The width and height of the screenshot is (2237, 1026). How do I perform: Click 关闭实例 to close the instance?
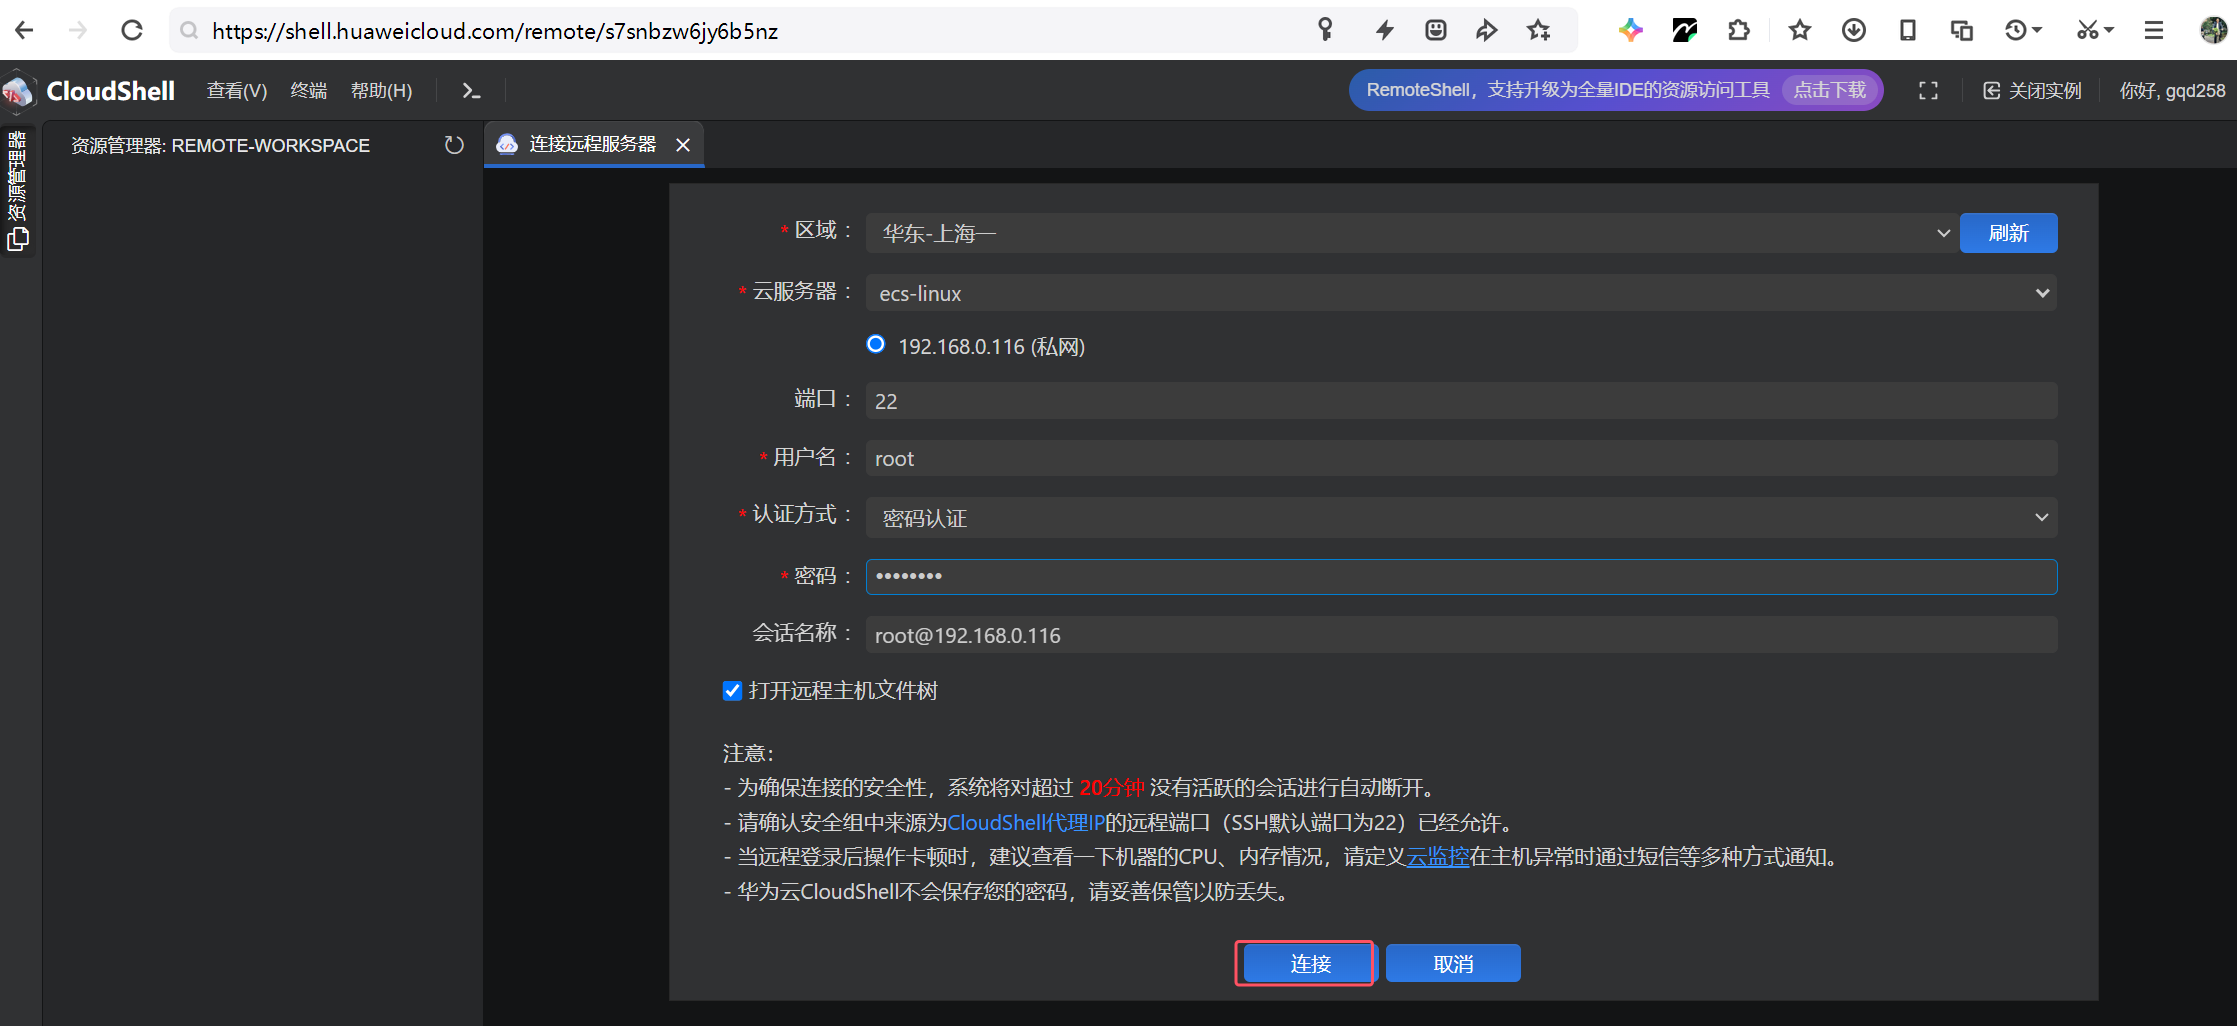pos(2033,91)
